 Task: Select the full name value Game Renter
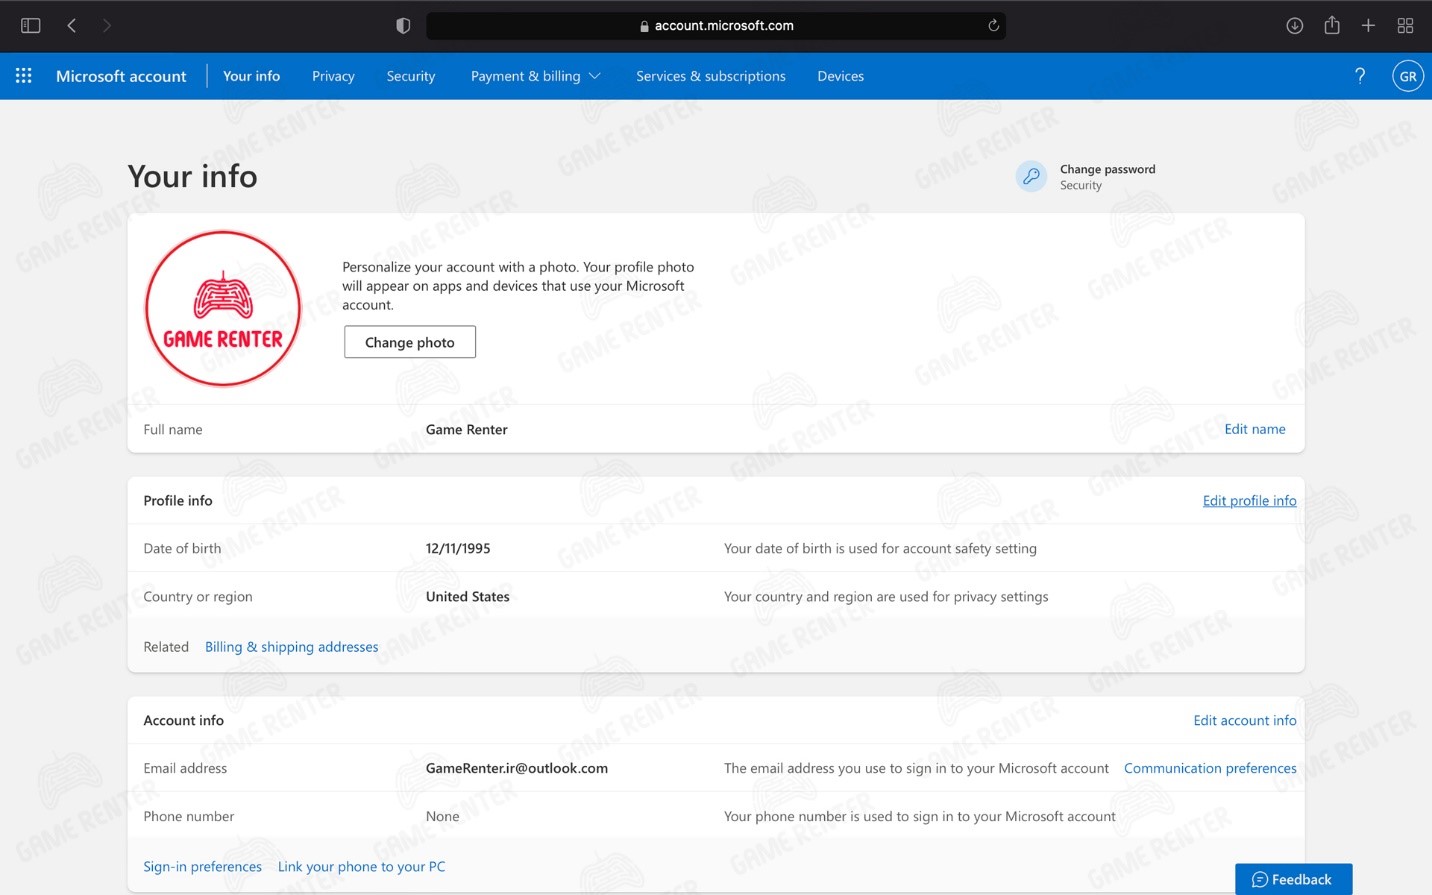[x=466, y=429]
